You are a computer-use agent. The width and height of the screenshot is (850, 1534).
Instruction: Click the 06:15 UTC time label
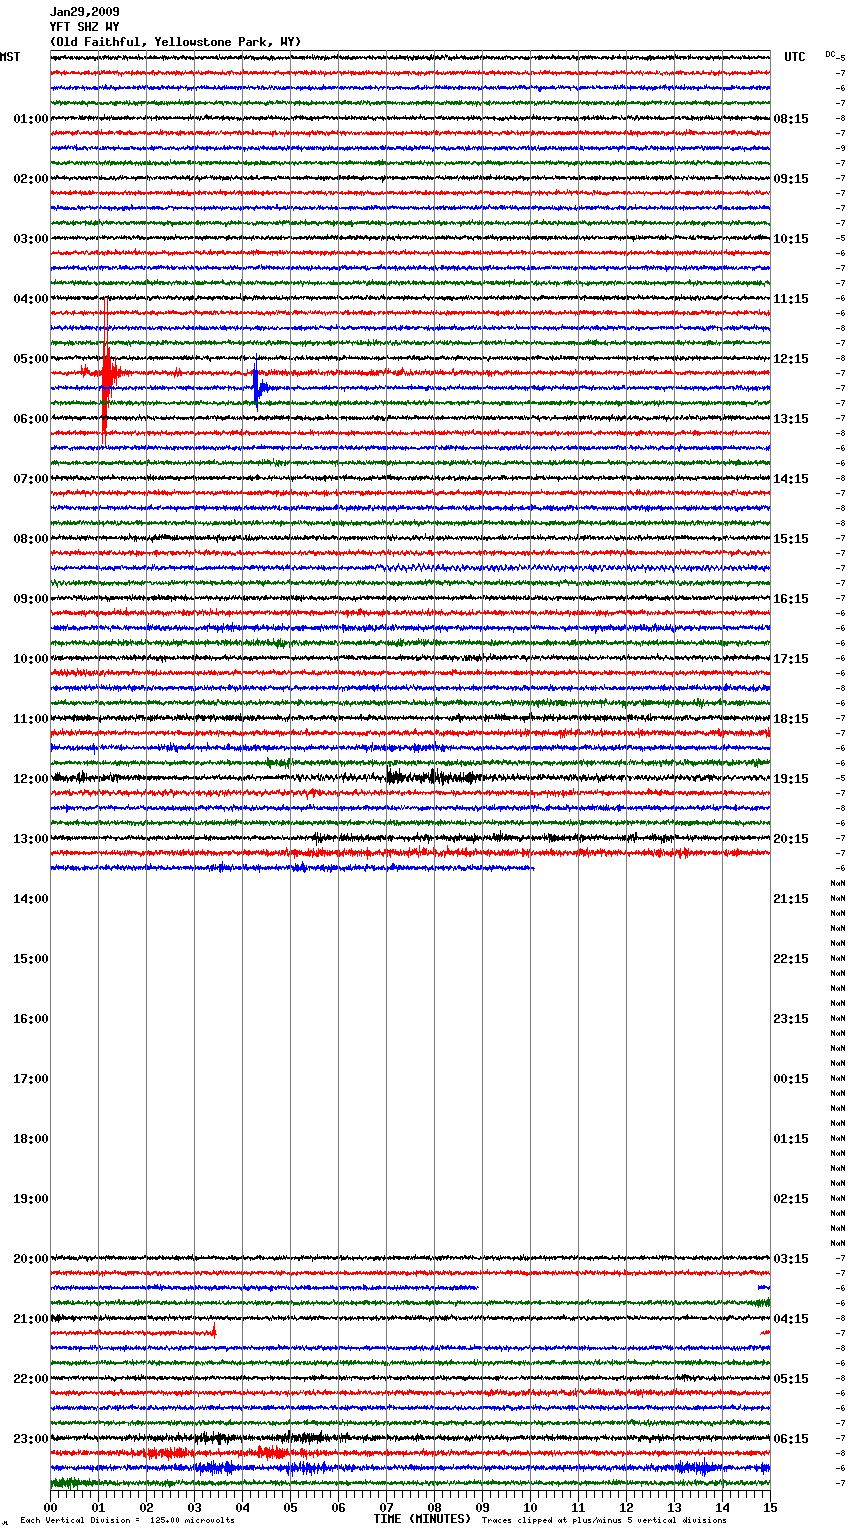click(791, 1439)
